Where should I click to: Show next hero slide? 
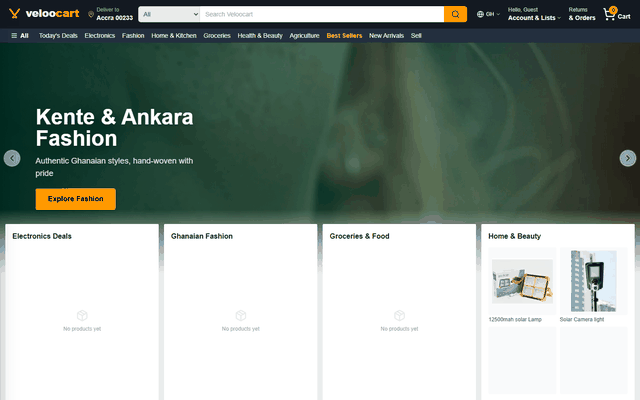[627, 158]
